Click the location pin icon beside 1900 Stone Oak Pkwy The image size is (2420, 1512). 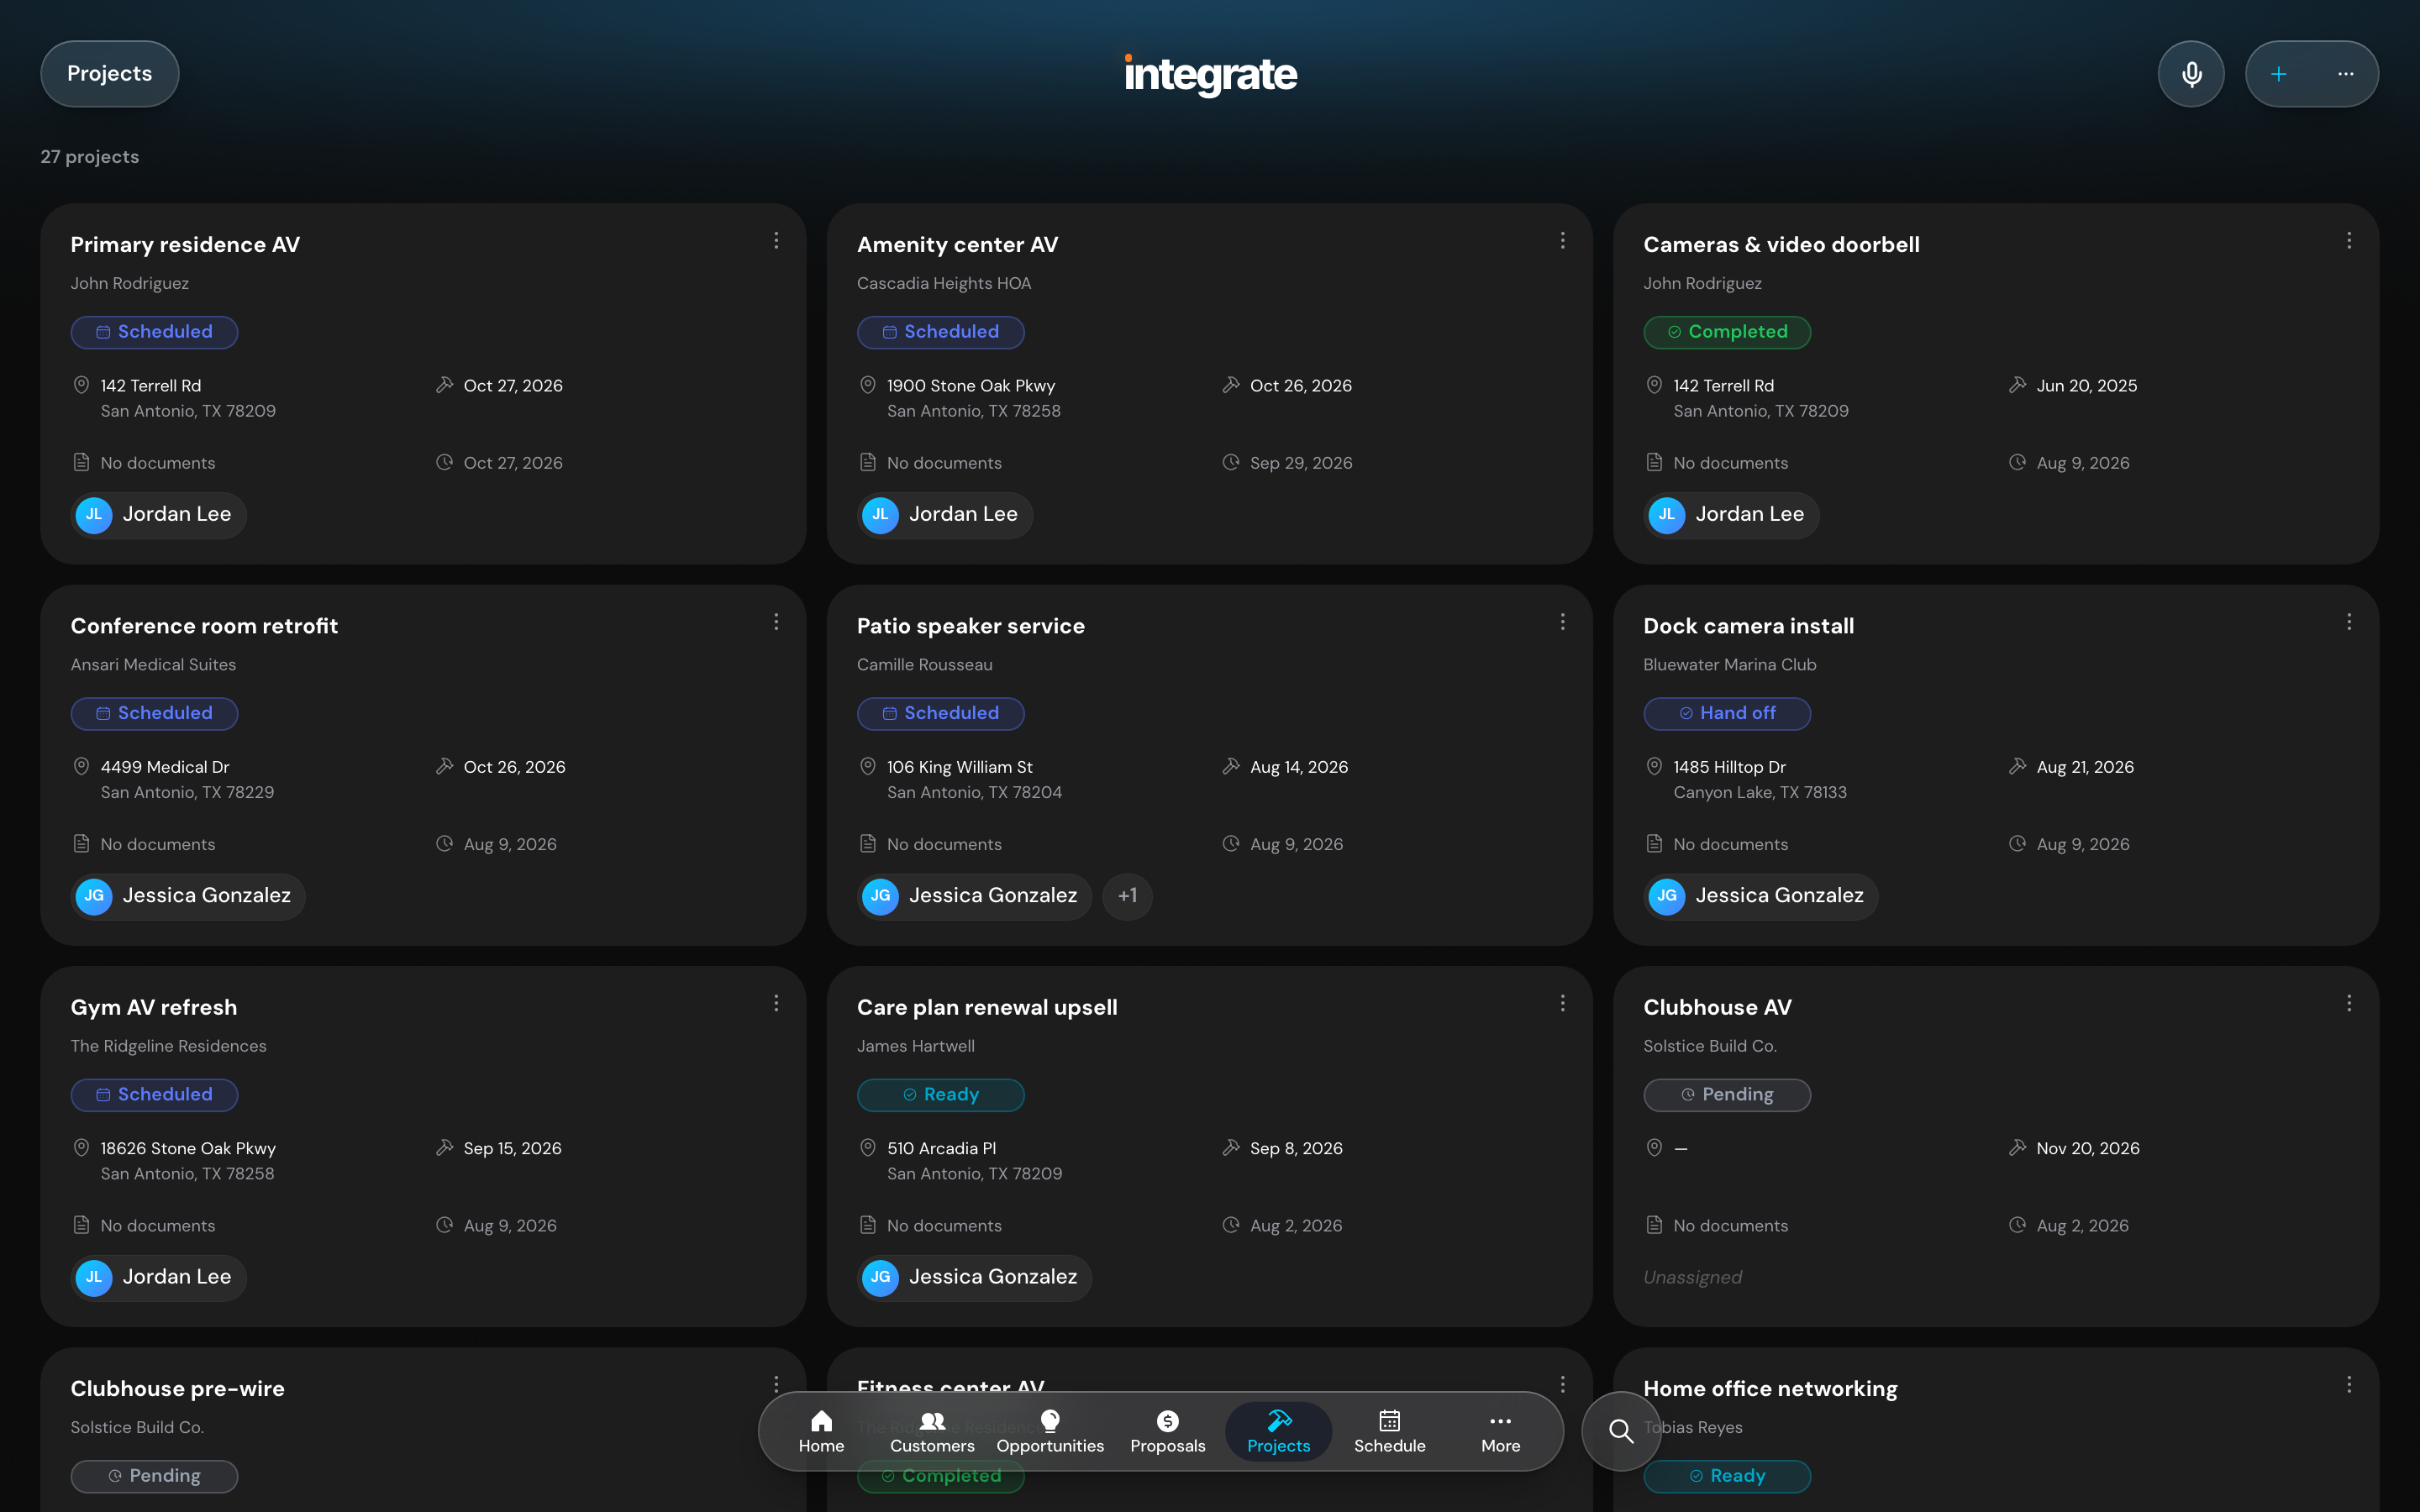click(868, 385)
